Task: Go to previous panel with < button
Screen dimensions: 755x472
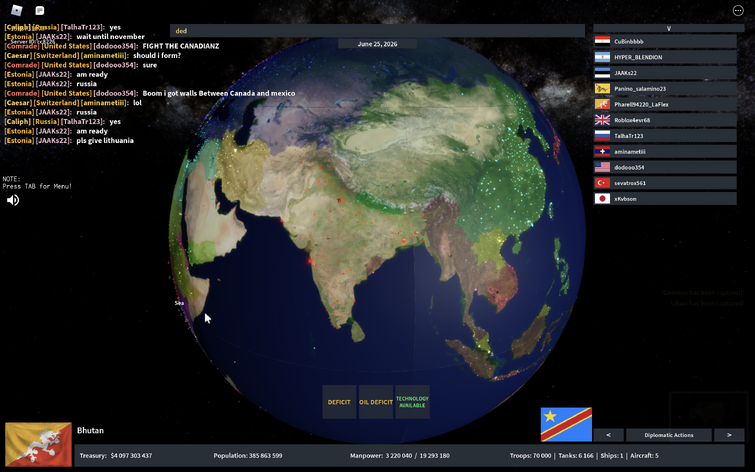Action: (609, 435)
